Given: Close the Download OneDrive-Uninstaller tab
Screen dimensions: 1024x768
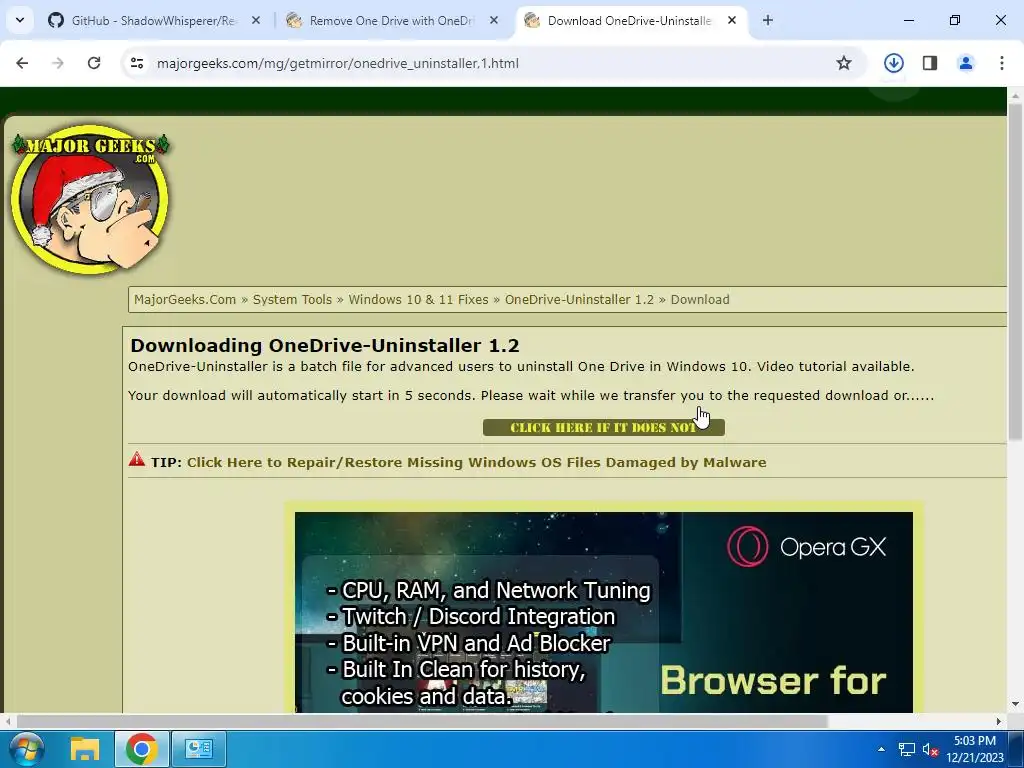Looking at the screenshot, I should point(731,20).
